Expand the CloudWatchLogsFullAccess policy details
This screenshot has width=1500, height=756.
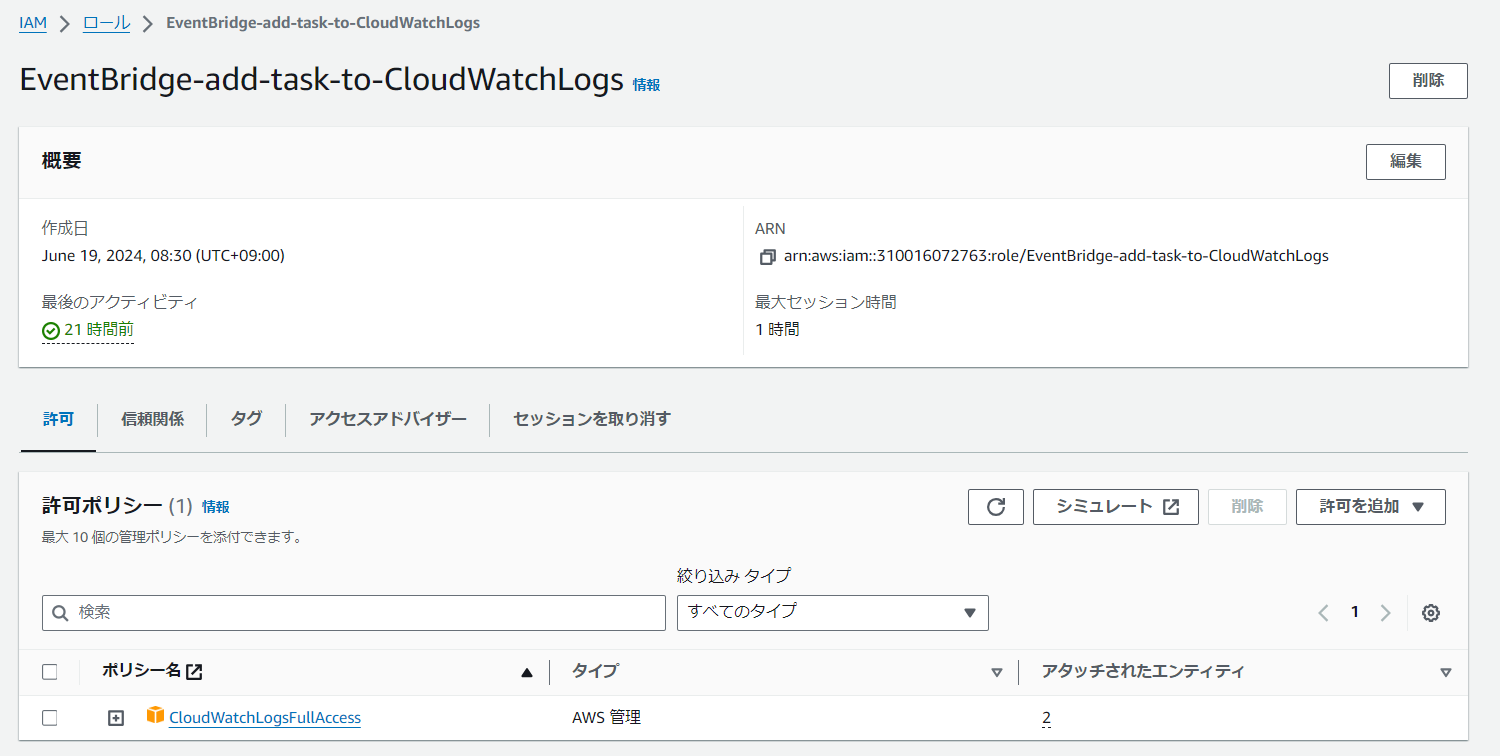pyautogui.click(x=116, y=718)
